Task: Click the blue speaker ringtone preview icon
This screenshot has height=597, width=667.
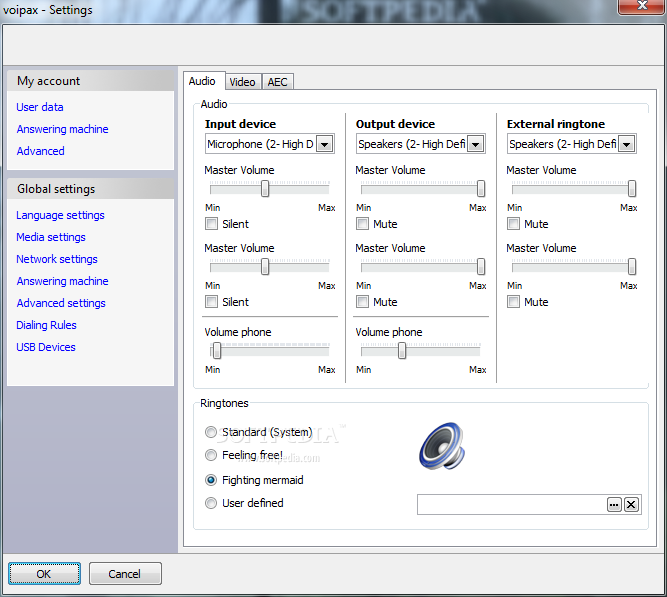Action: 442,446
